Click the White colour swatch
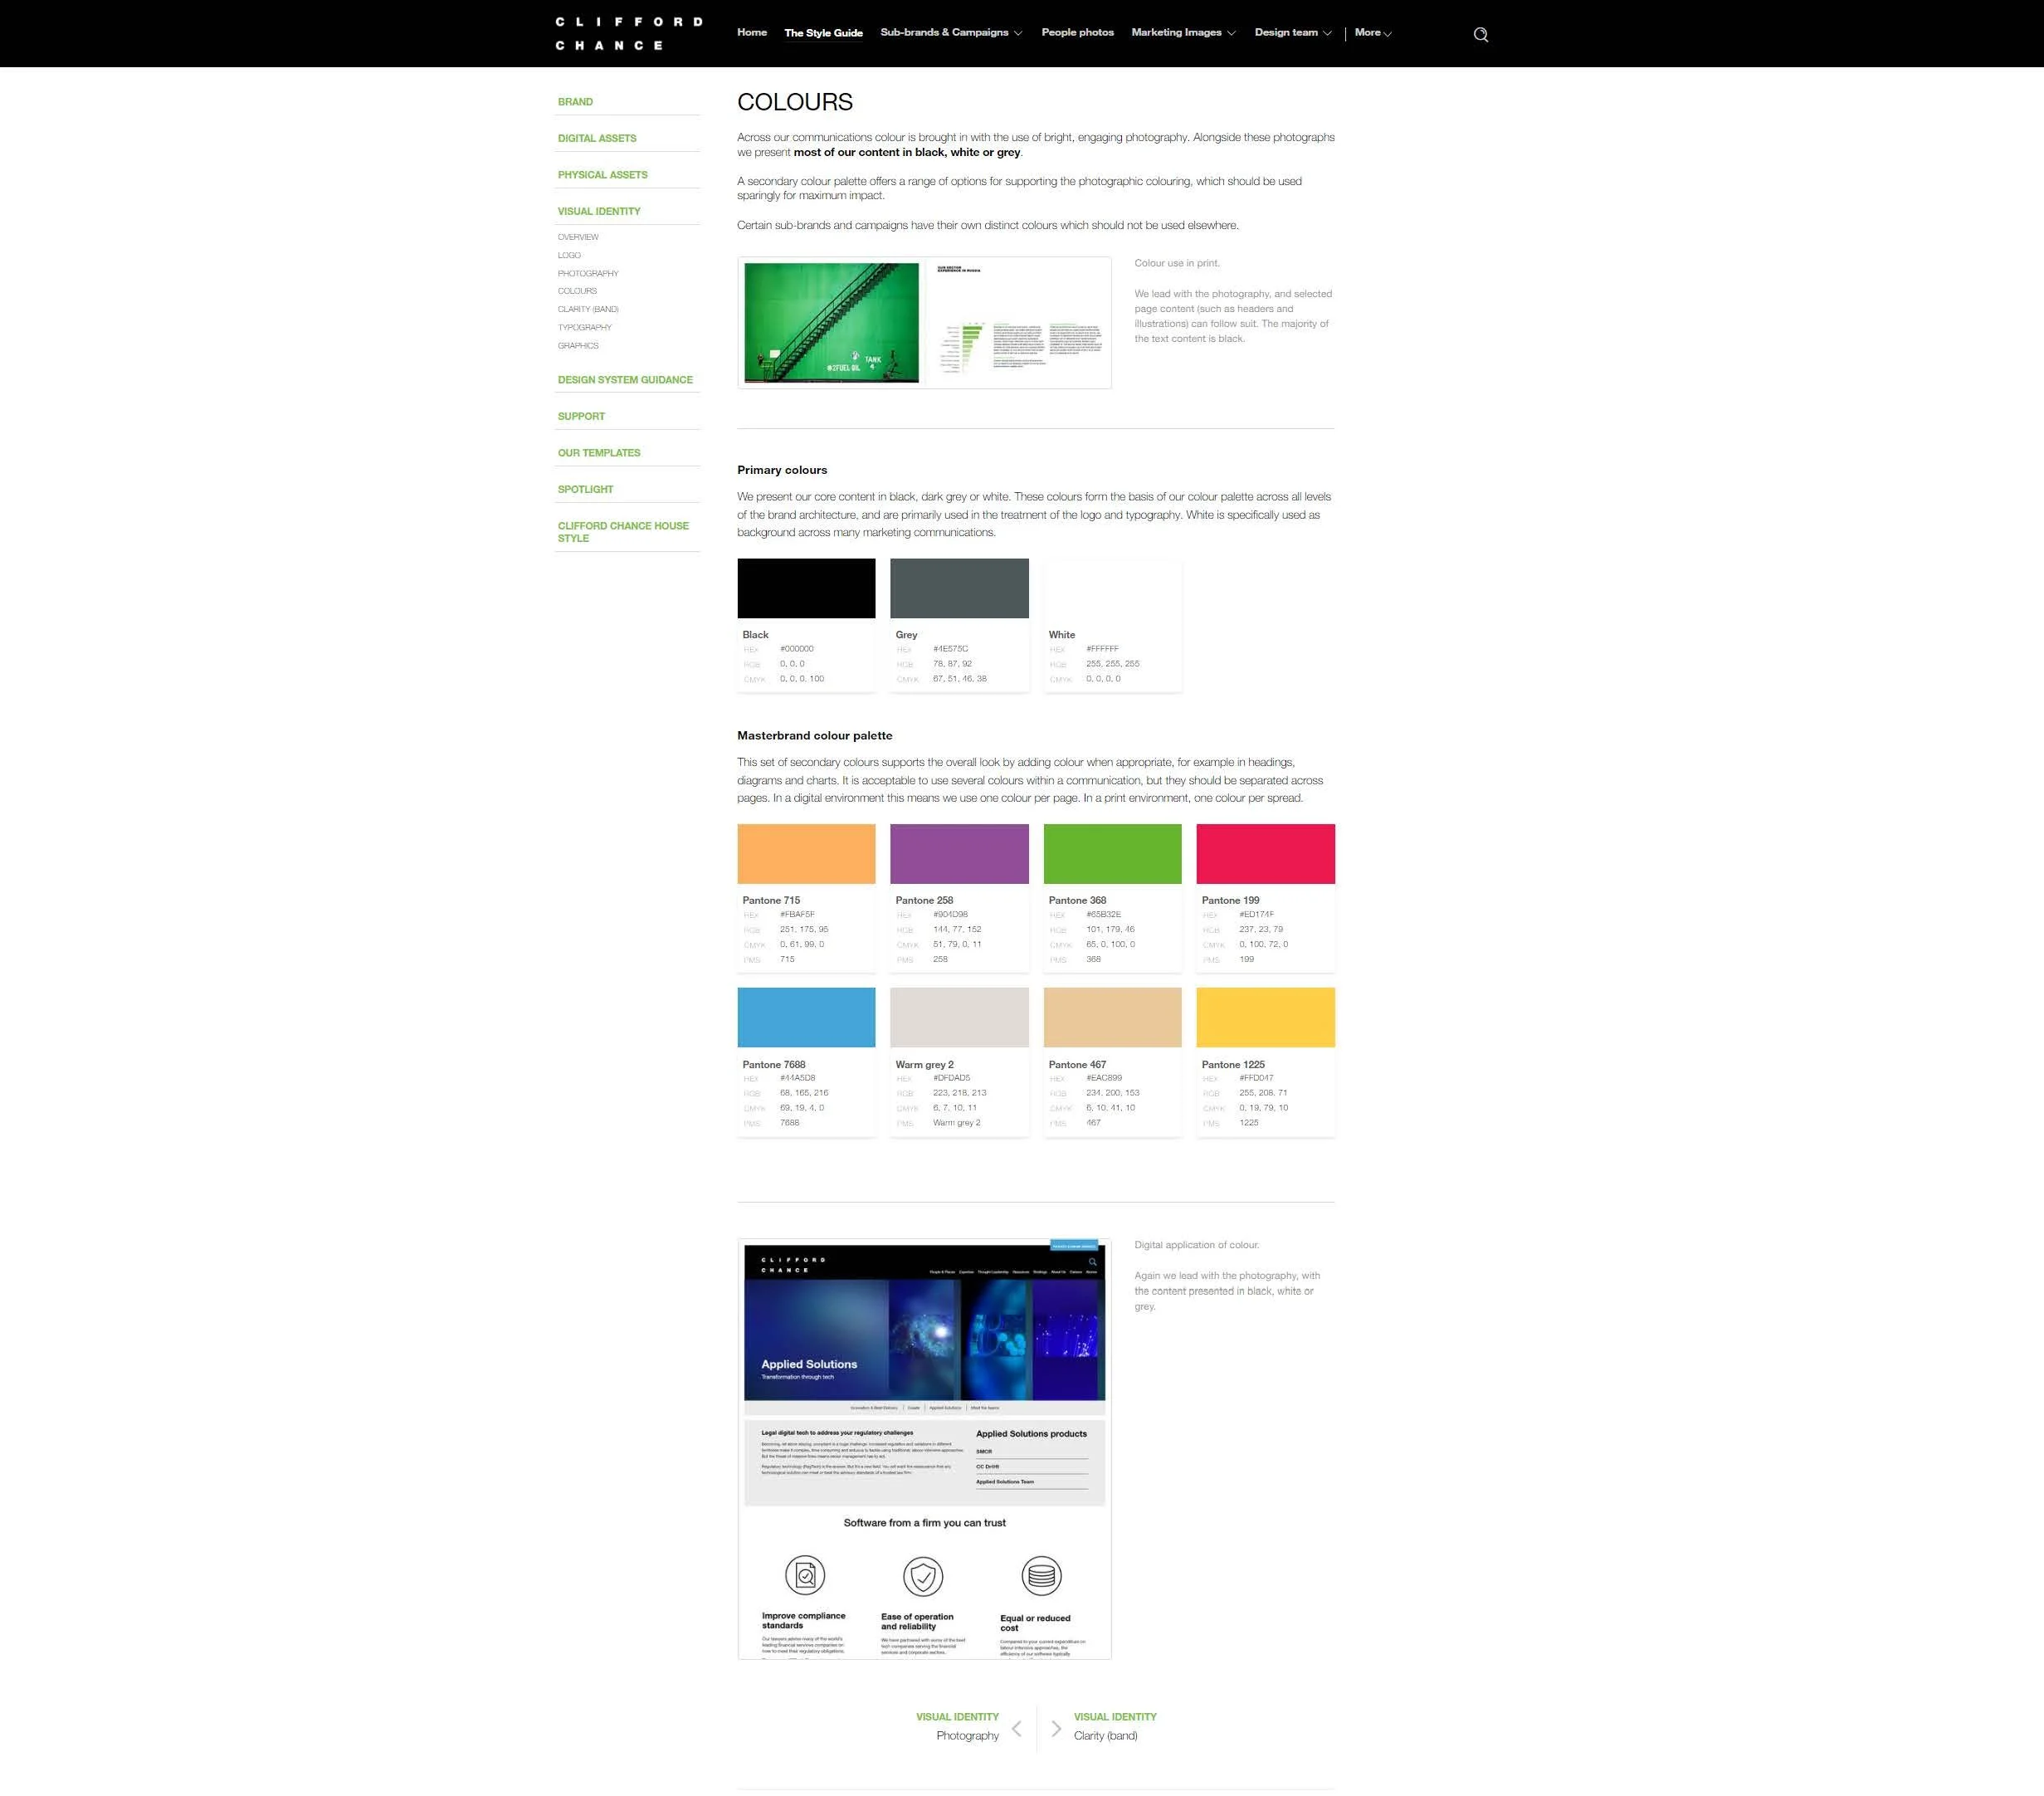2044x1796 pixels. [1112, 588]
